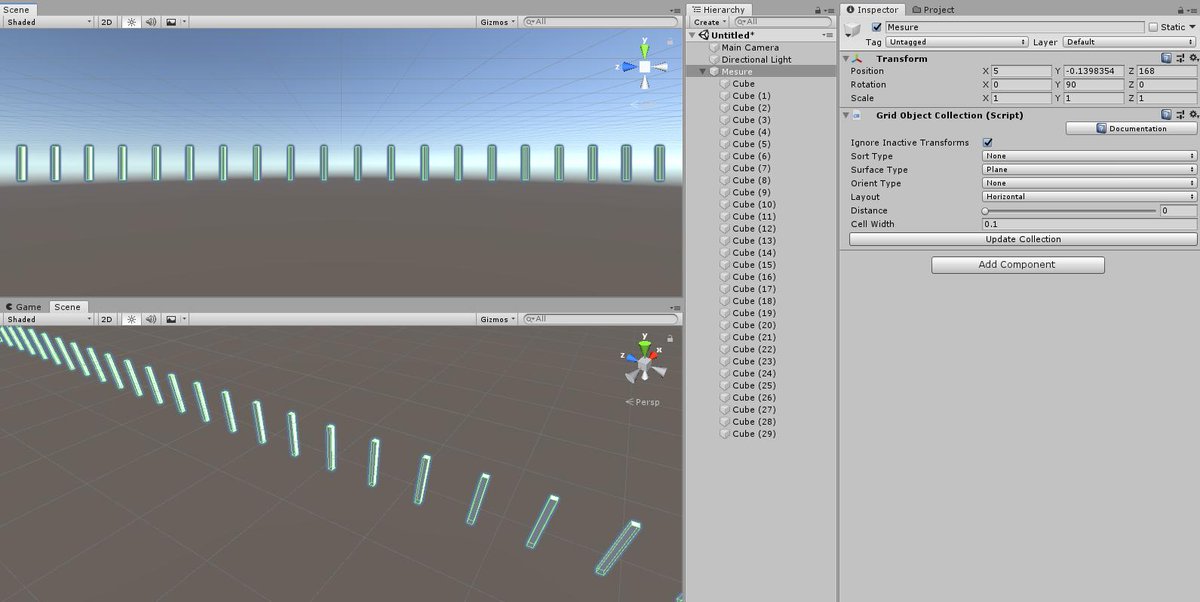This screenshot has width=1200, height=602.
Task: Toggle 2D mode in the lower Scene view
Action: click(107, 319)
